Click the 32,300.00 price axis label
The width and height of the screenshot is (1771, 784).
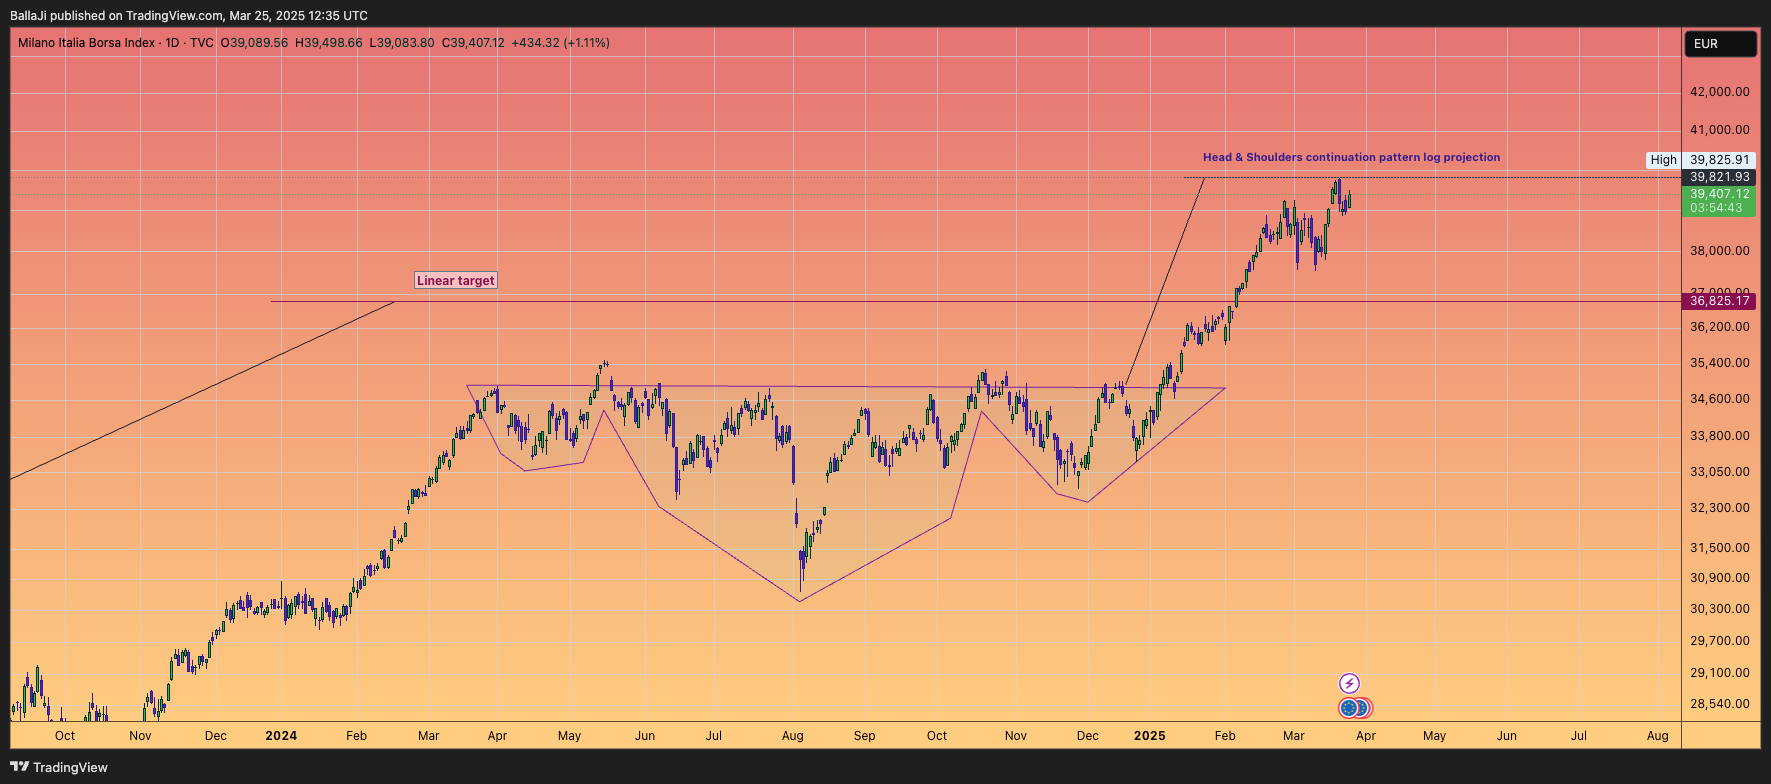[x=1720, y=508]
